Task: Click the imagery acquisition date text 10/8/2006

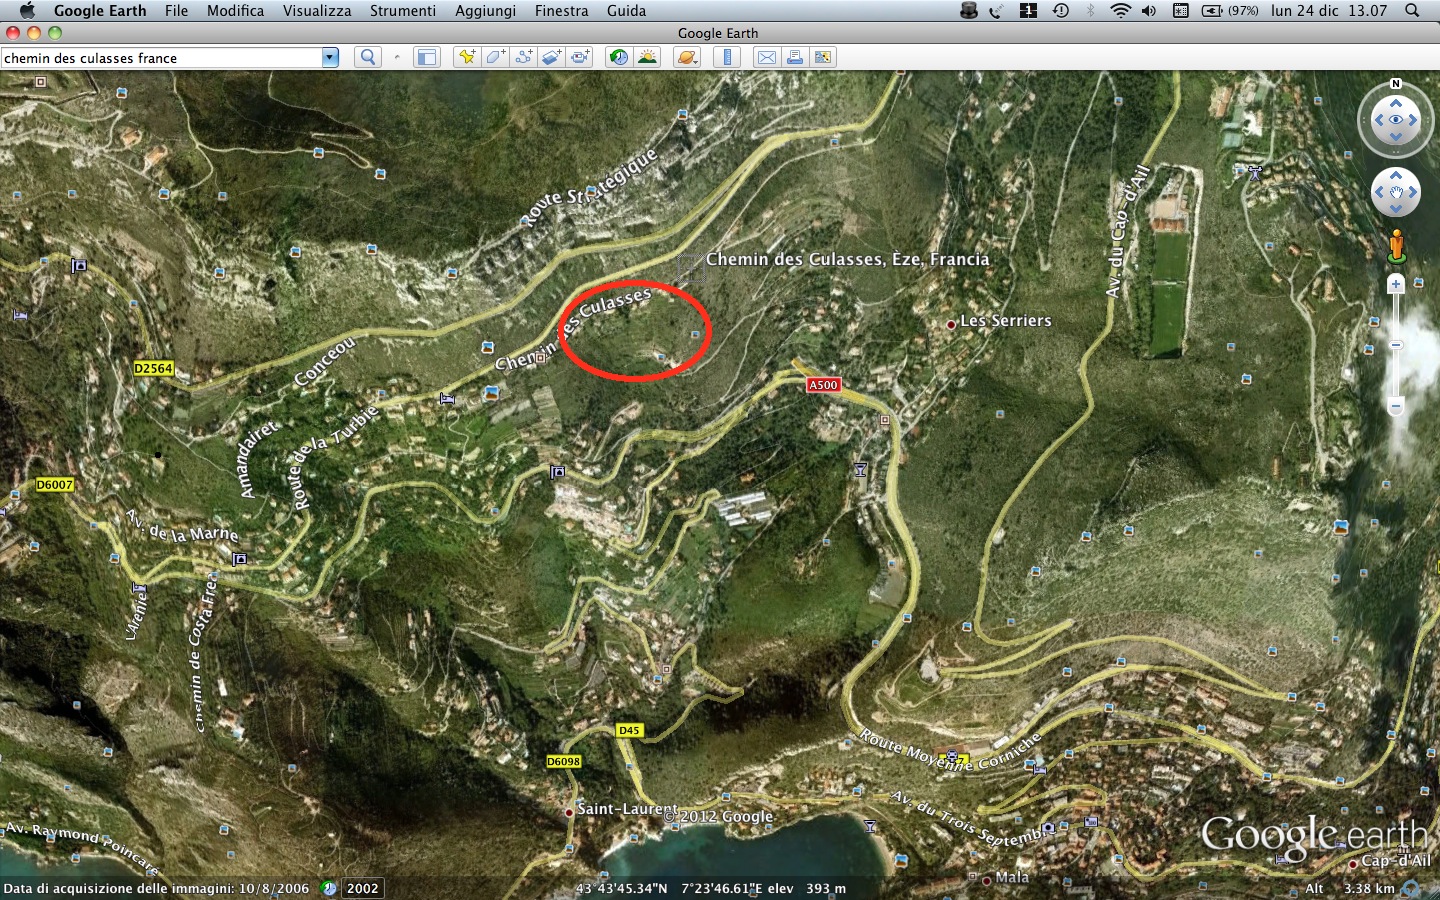Action: pos(156,888)
